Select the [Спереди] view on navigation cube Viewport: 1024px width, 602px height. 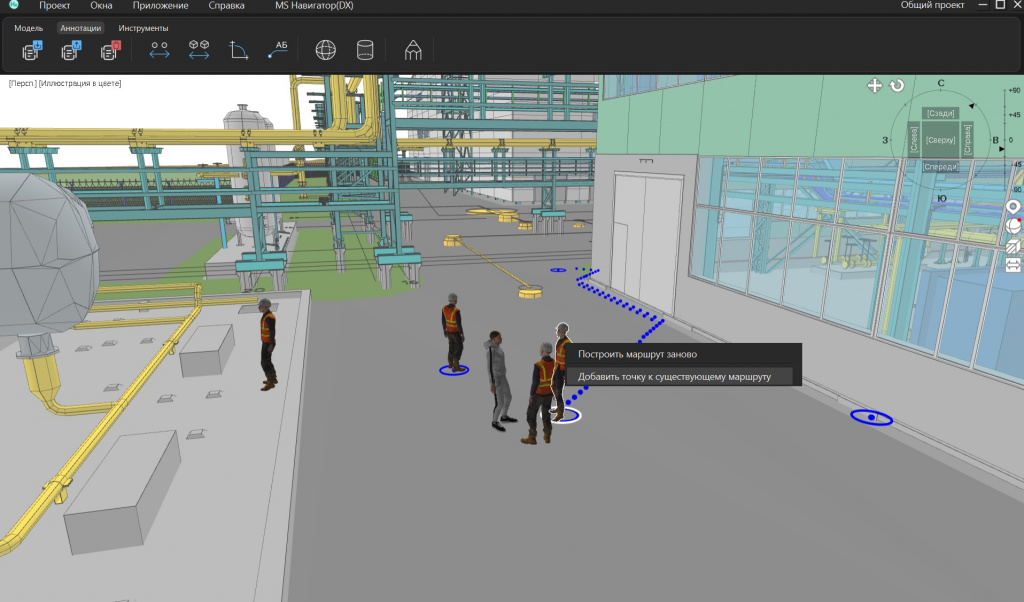coord(940,167)
